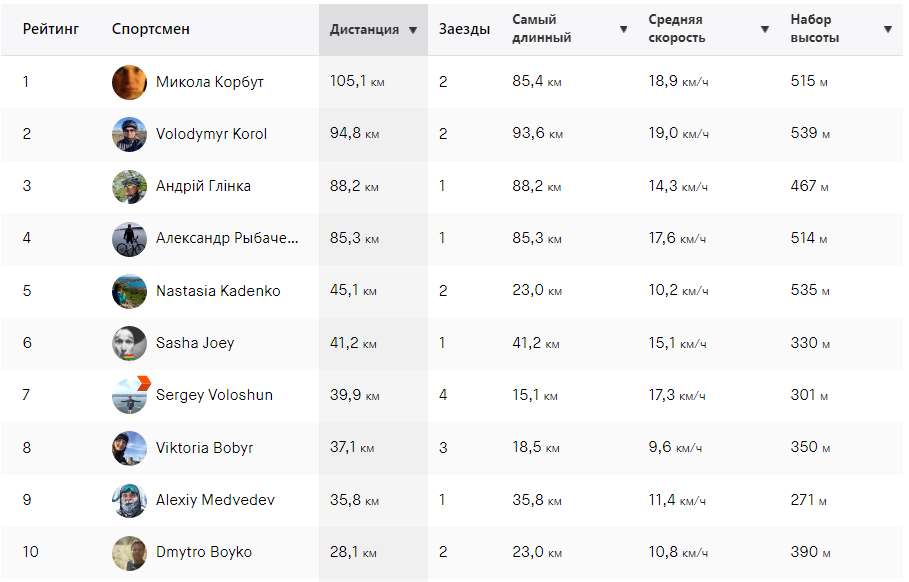Image resolution: width=909 pixels, height=582 pixels.
Task: Open Dmytro Boyko's avatar picture
Action: tap(129, 552)
